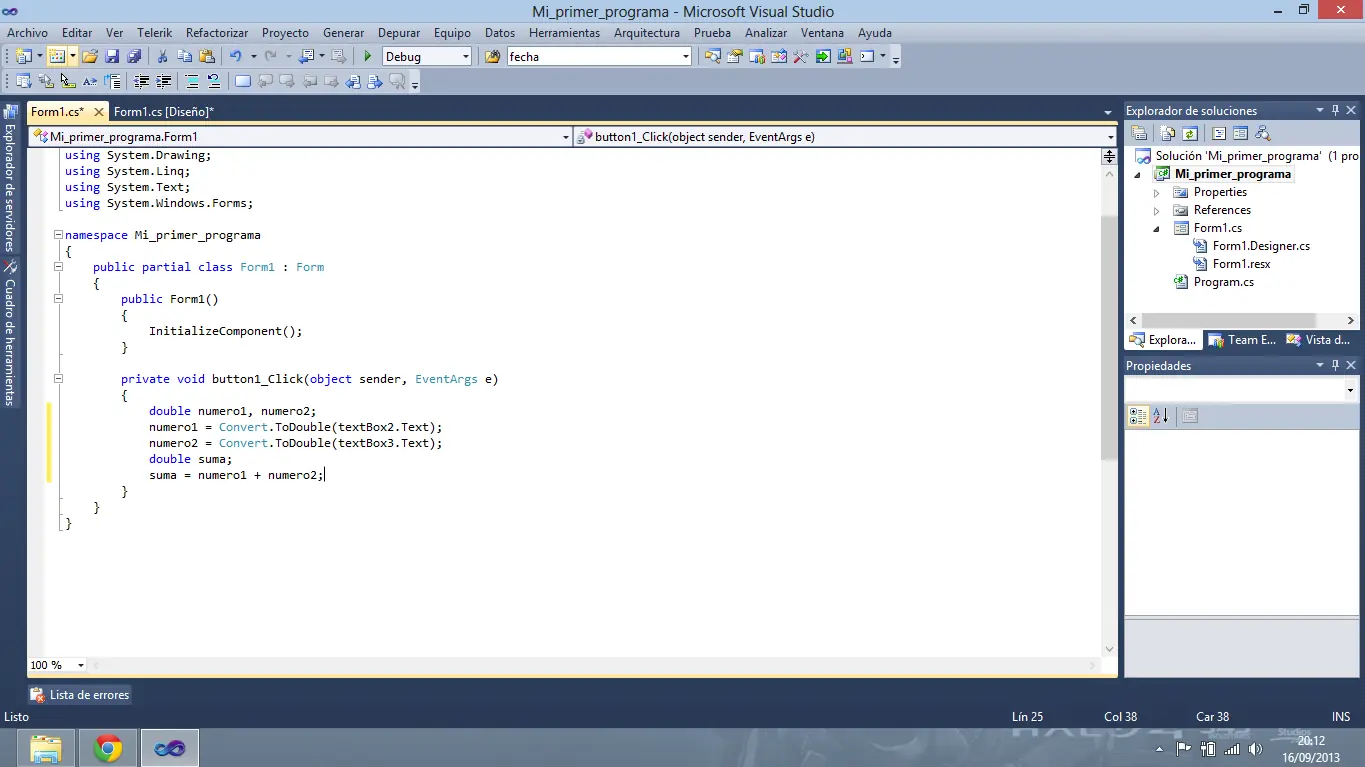
Task: Switch to the Vista de clases tab
Action: [x=1319, y=340]
